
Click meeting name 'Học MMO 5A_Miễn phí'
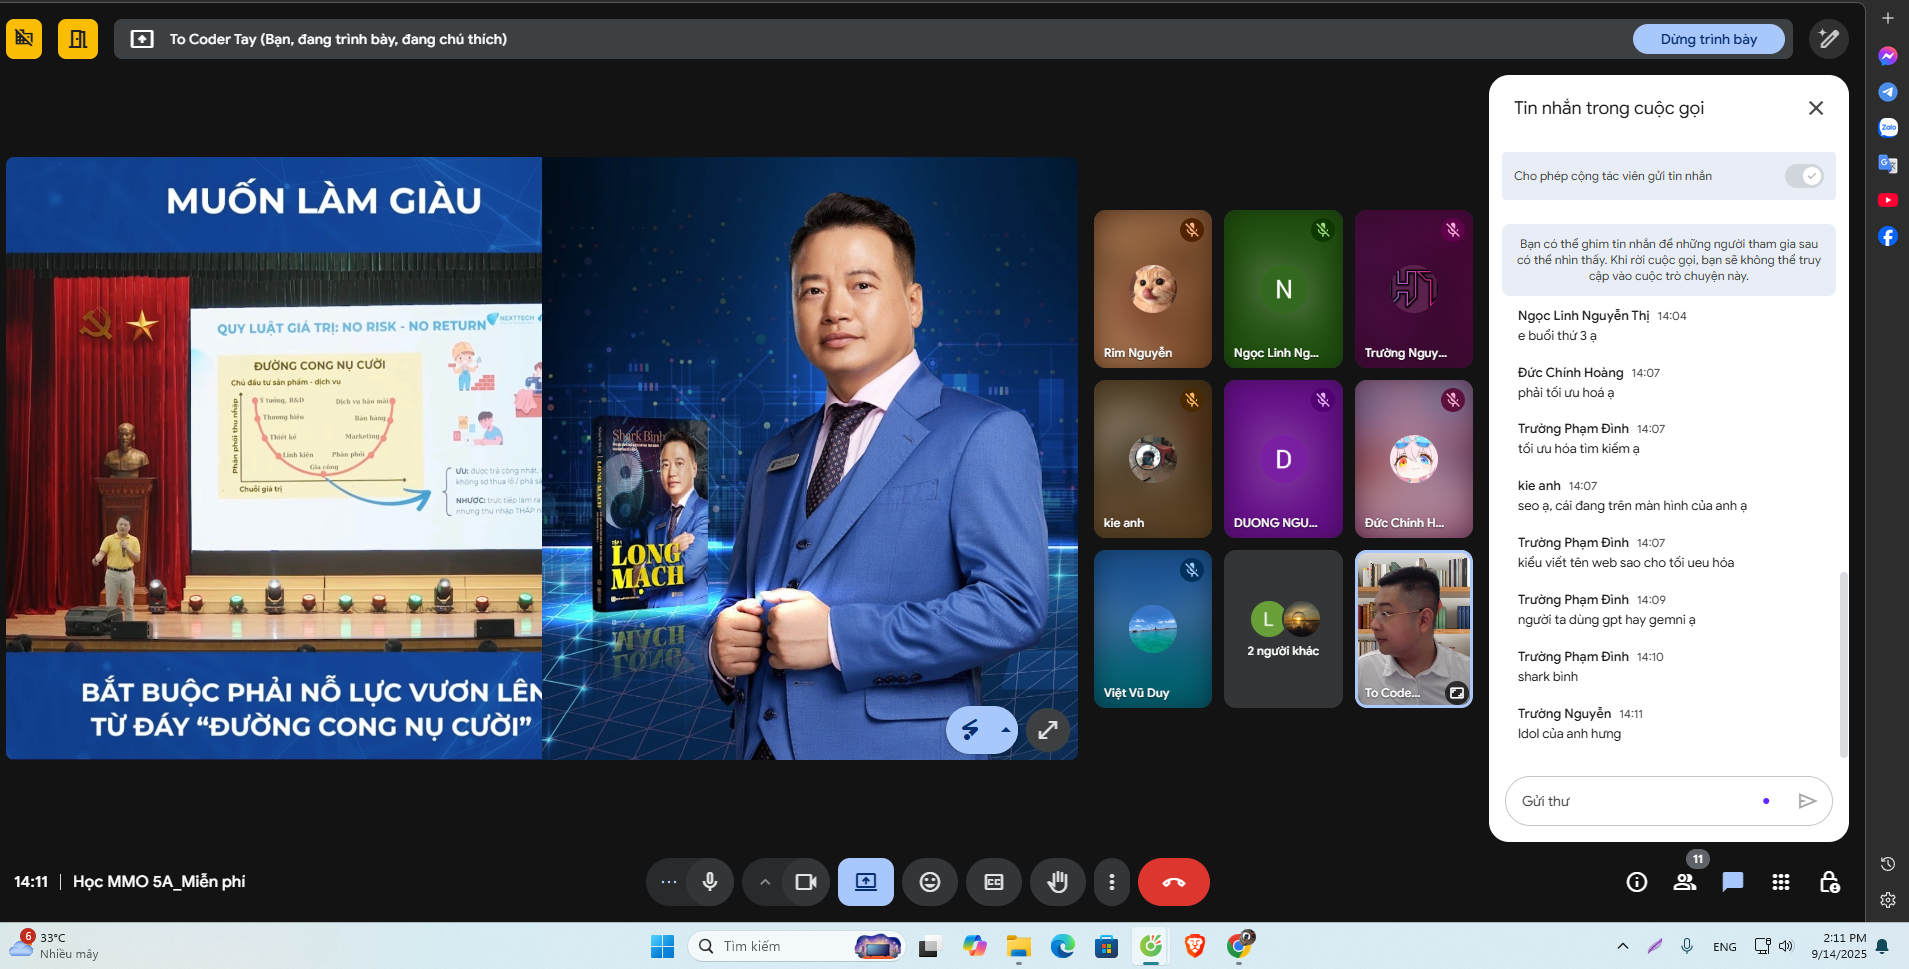159,881
